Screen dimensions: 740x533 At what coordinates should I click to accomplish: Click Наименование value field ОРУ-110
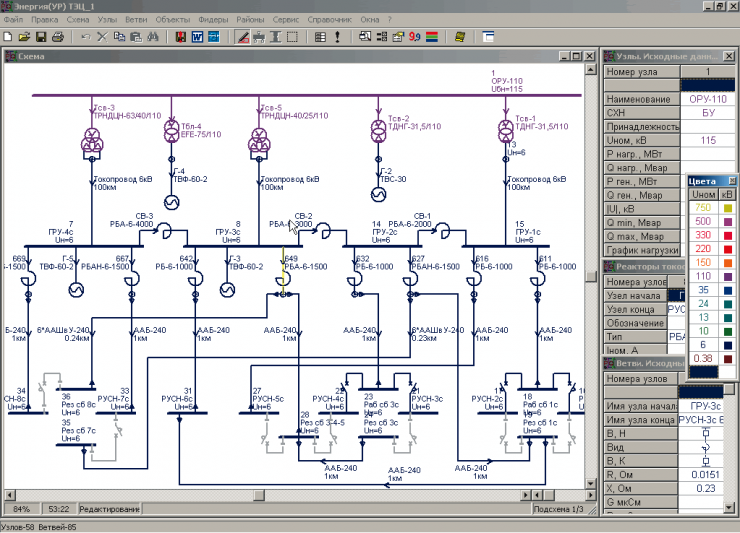point(707,99)
